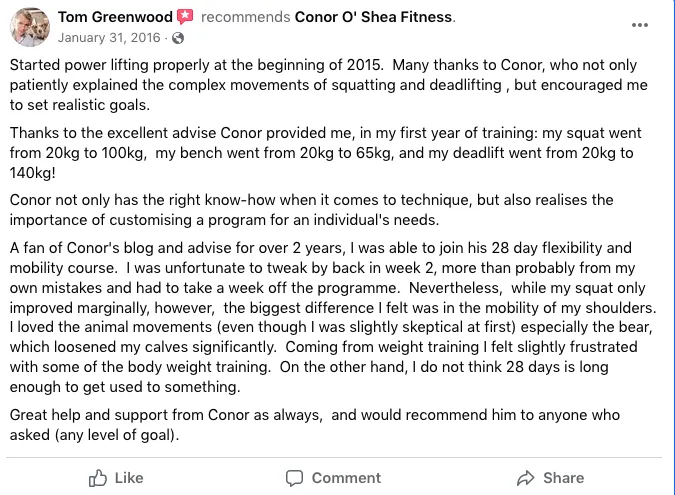Open the Tom Greenwood profile name link
Viewport: 675px width, 495px height.
(115, 17)
